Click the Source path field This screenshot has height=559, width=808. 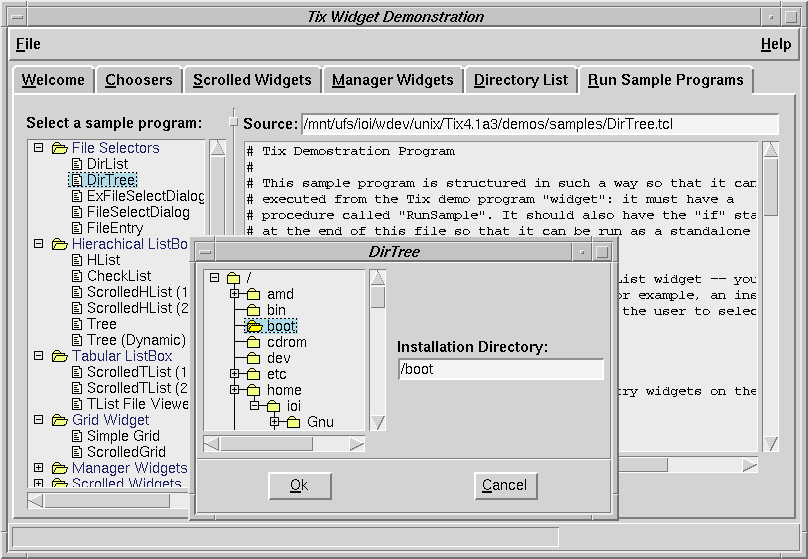[x=540, y=124]
